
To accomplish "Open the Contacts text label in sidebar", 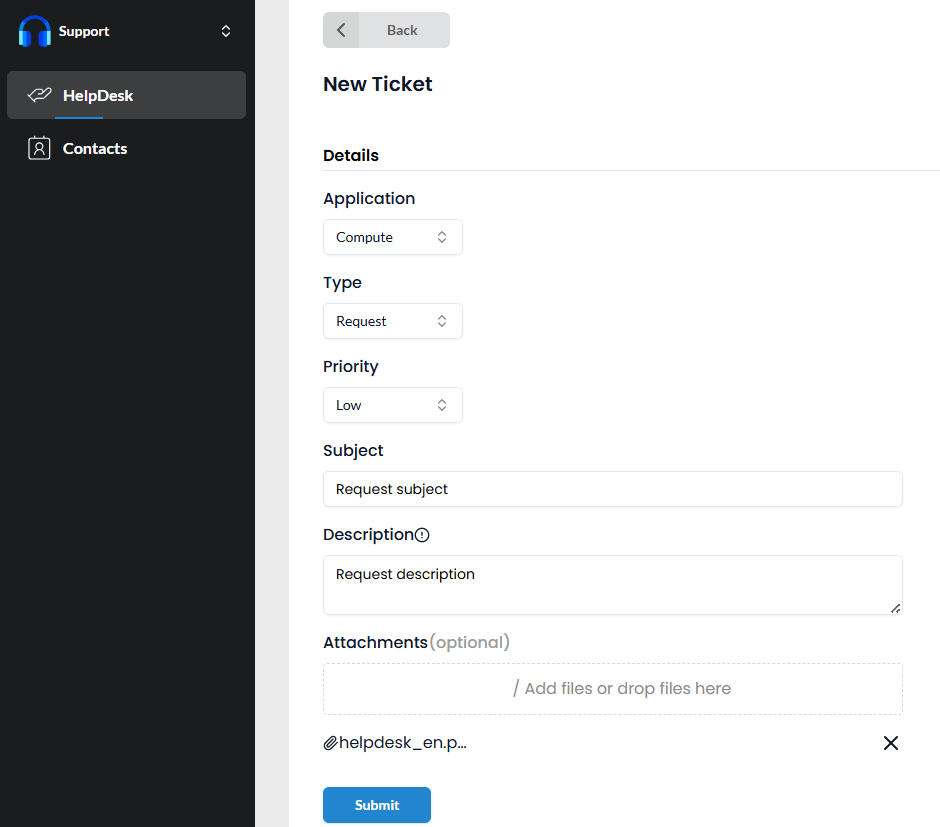I will point(95,149).
